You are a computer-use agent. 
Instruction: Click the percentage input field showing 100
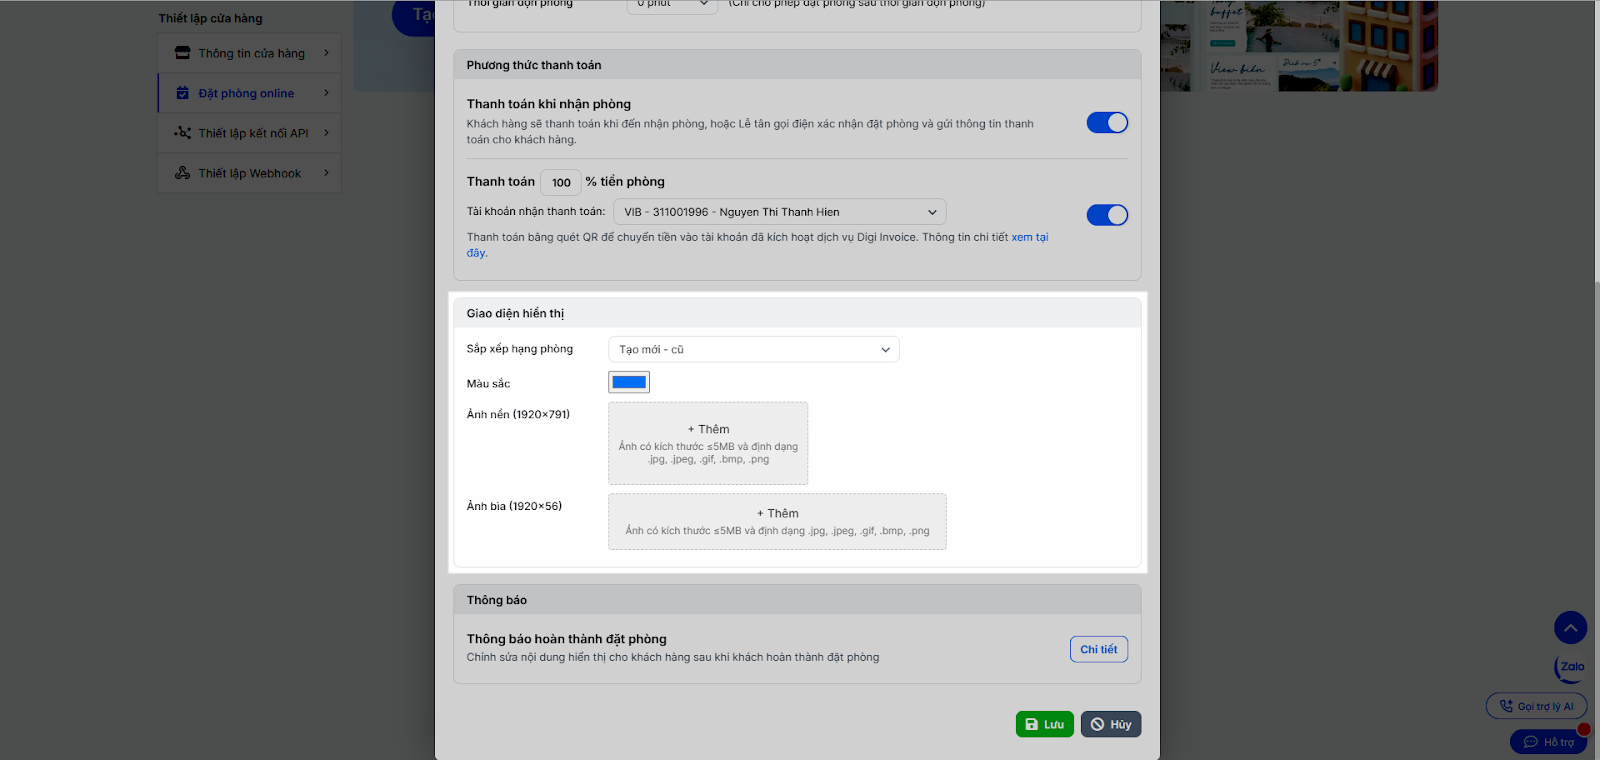tap(561, 182)
